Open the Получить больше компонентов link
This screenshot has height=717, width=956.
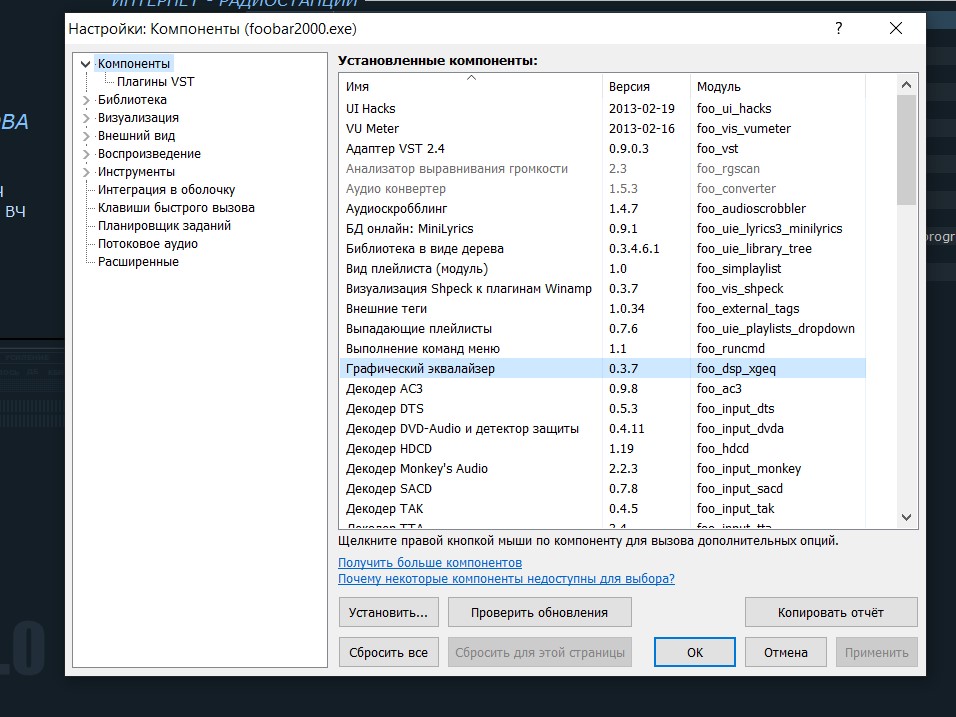[430, 563]
